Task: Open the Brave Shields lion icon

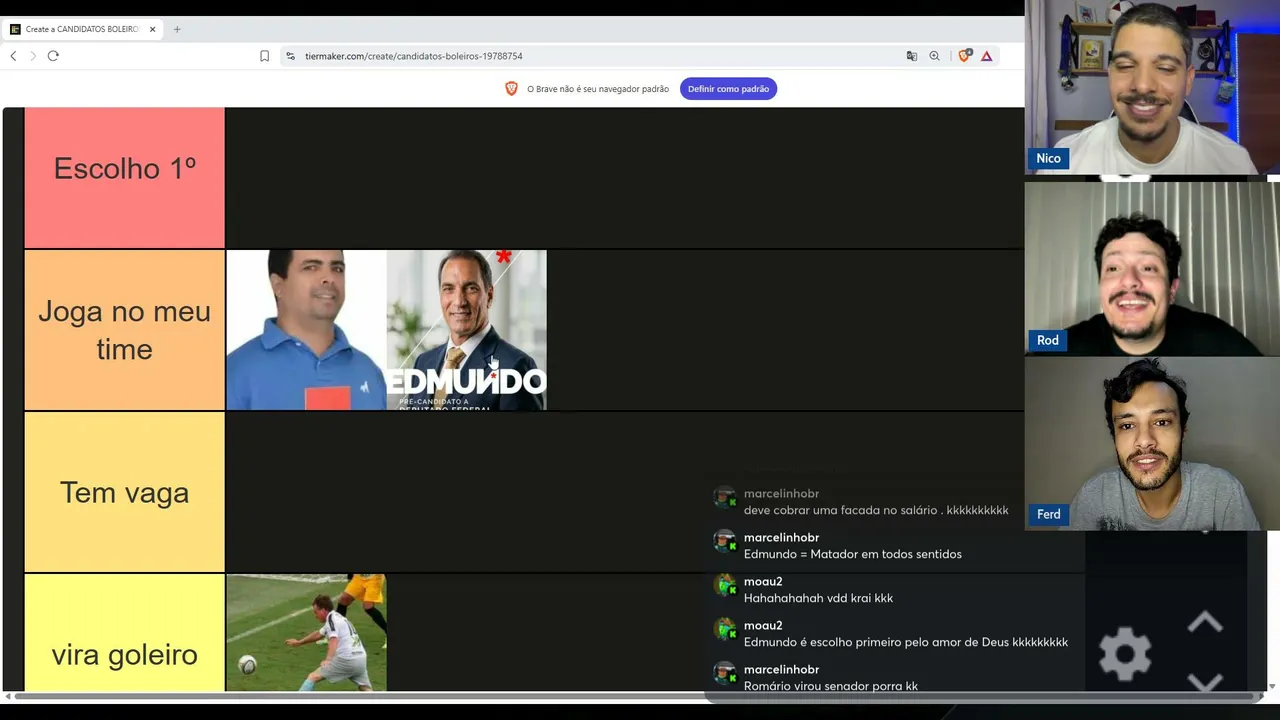Action: pos(964,56)
